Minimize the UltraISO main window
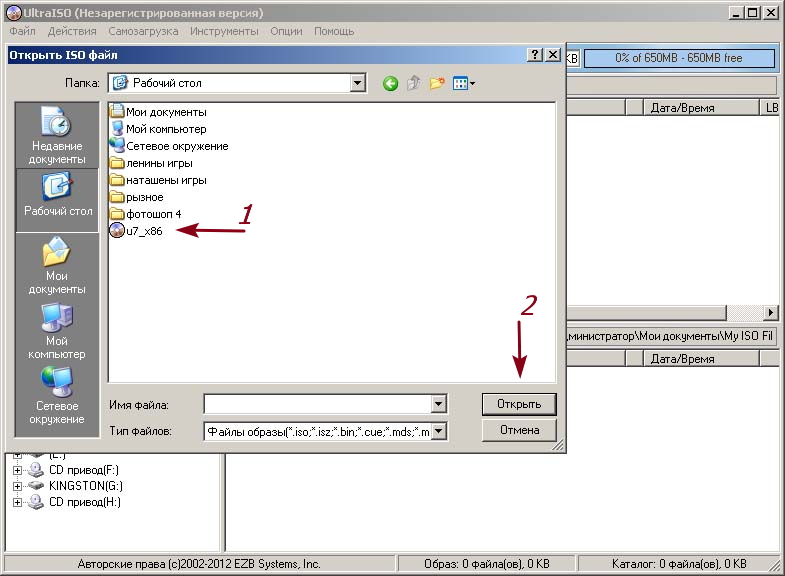The width and height of the screenshot is (785, 576). 735,13
